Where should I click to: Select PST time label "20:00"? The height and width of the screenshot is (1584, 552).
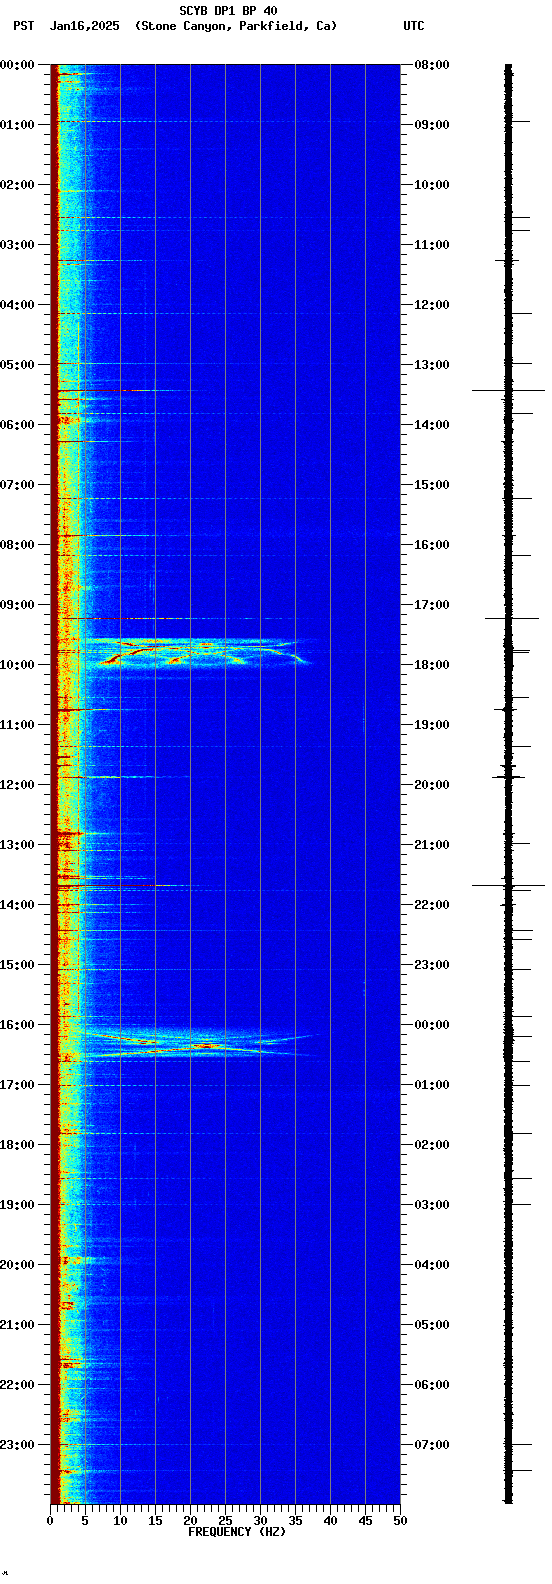17,1265
